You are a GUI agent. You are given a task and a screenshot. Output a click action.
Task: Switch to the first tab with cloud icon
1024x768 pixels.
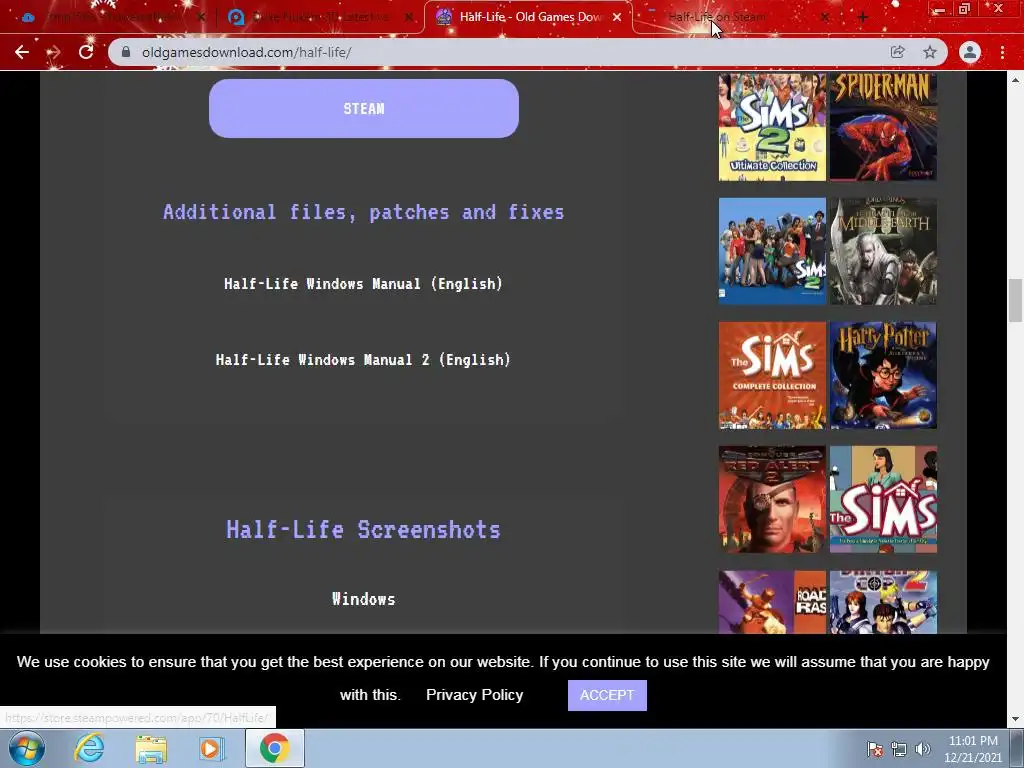pos(111,18)
